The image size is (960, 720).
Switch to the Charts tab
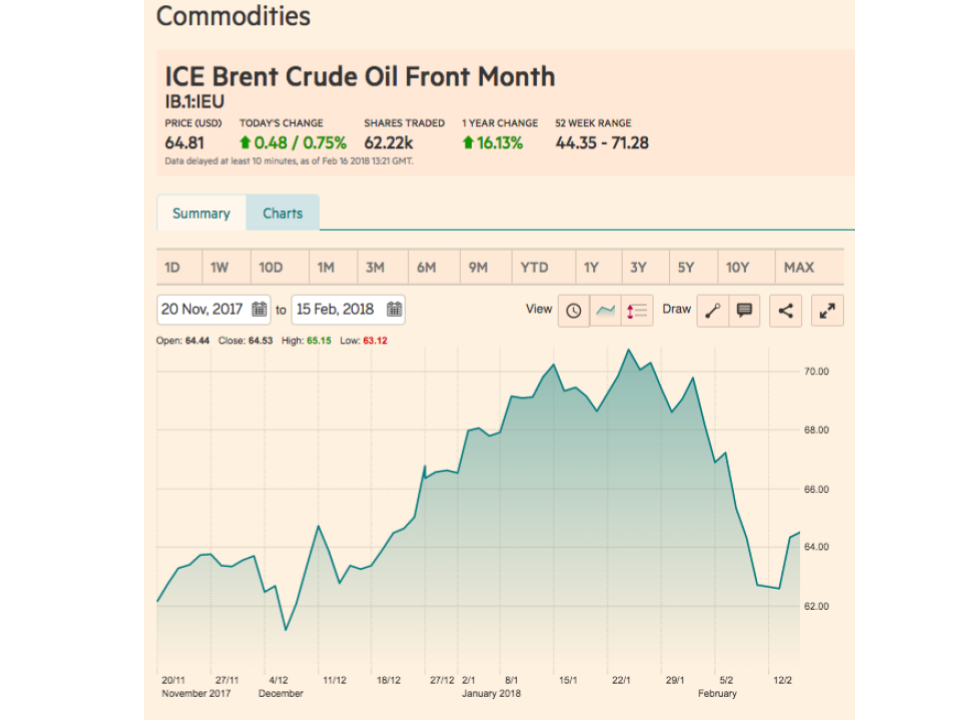(283, 213)
